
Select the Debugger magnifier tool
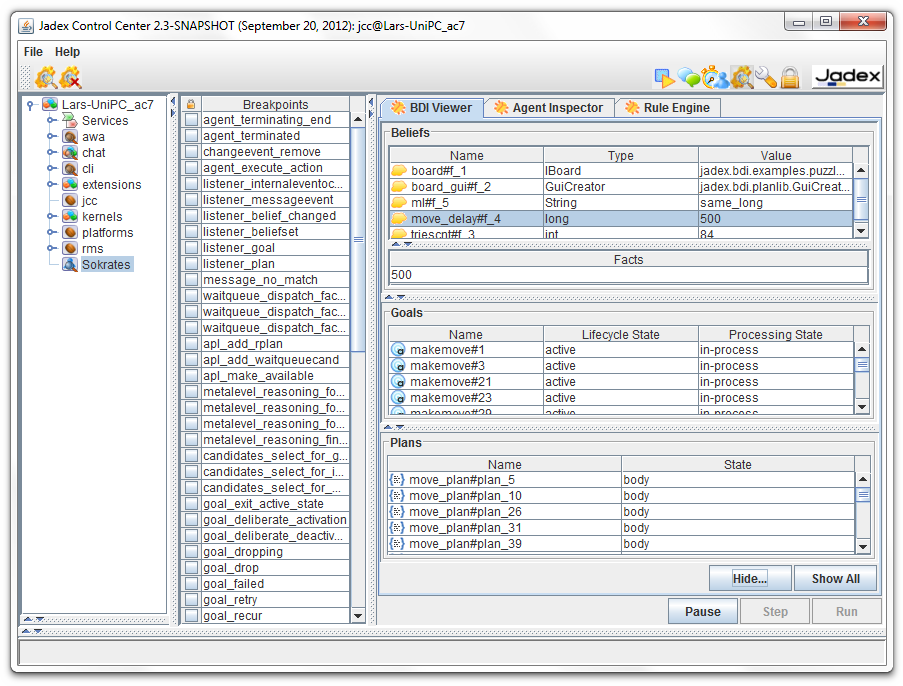click(x=740, y=76)
